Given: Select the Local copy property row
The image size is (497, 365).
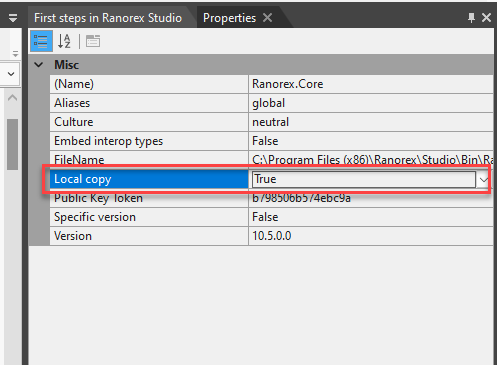Looking at the screenshot, I should 271,179.
